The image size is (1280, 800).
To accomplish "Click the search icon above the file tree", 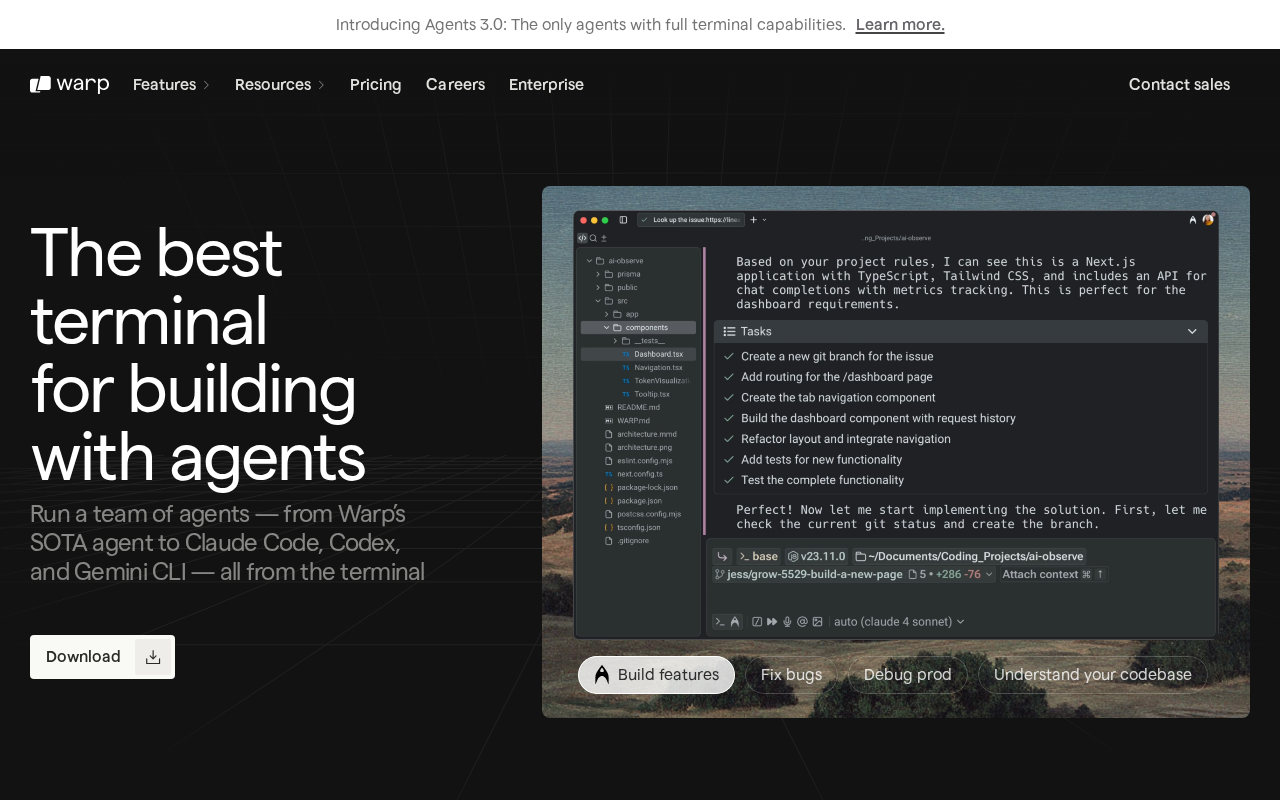I will 593,238.
